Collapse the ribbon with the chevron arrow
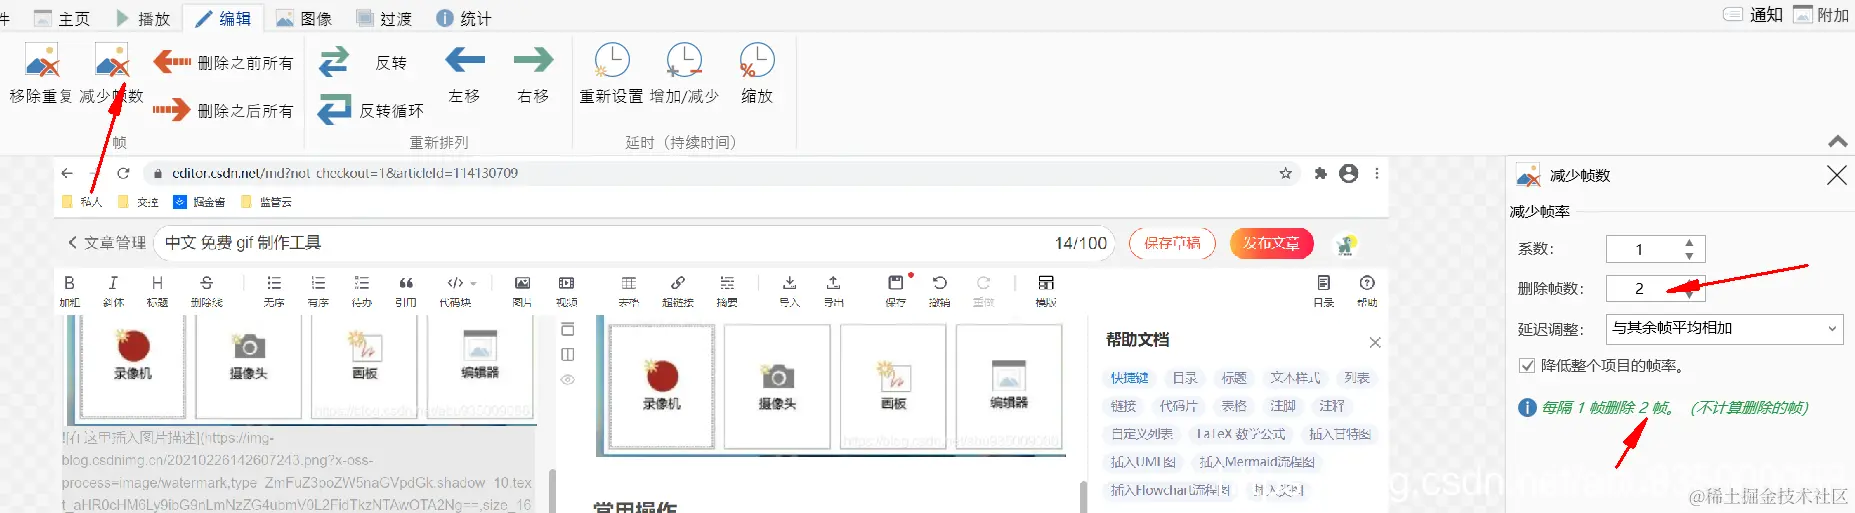This screenshot has width=1855, height=513. pos(1837,142)
